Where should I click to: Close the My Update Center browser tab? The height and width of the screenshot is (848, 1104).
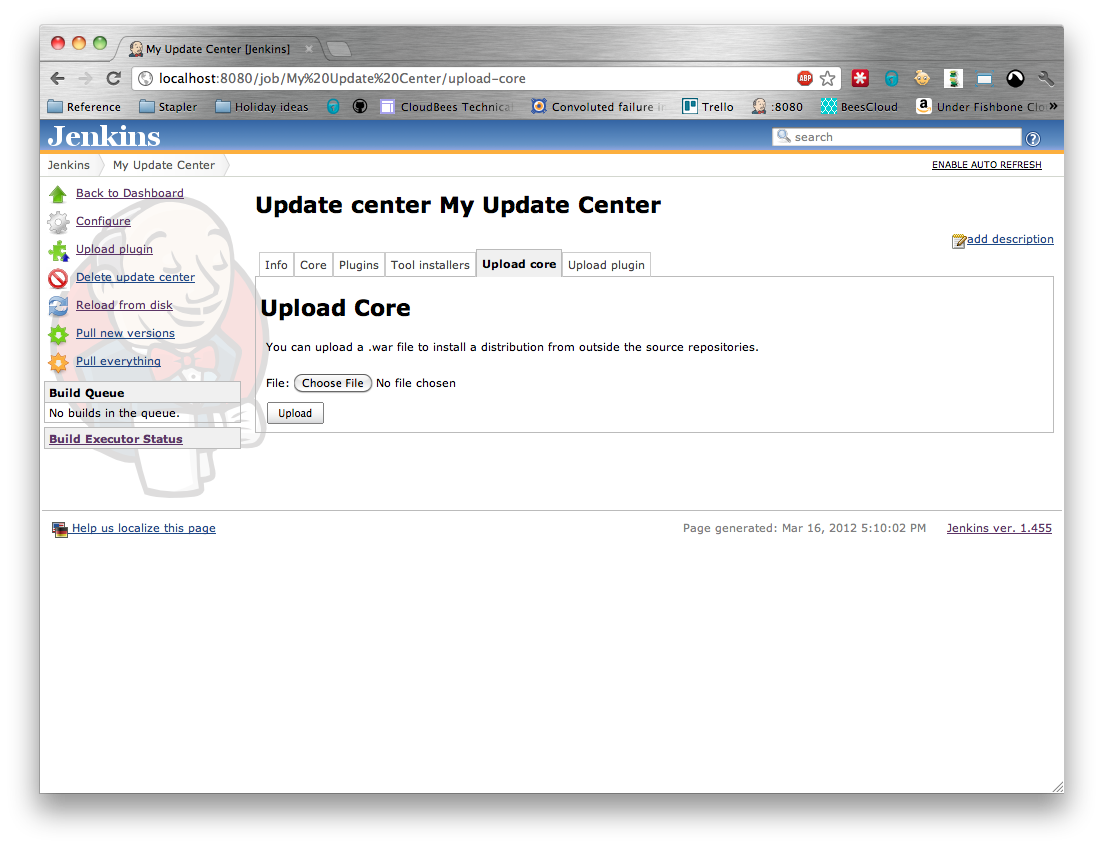click(308, 49)
